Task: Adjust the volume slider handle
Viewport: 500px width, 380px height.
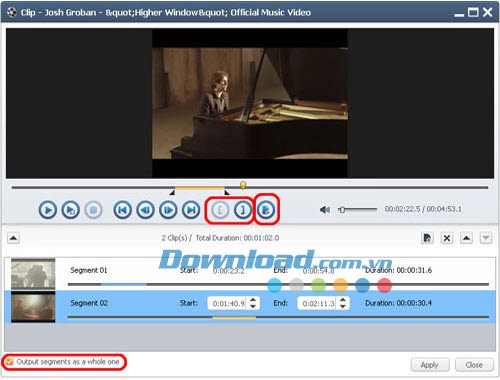Action: pyautogui.click(x=342, y=210)
